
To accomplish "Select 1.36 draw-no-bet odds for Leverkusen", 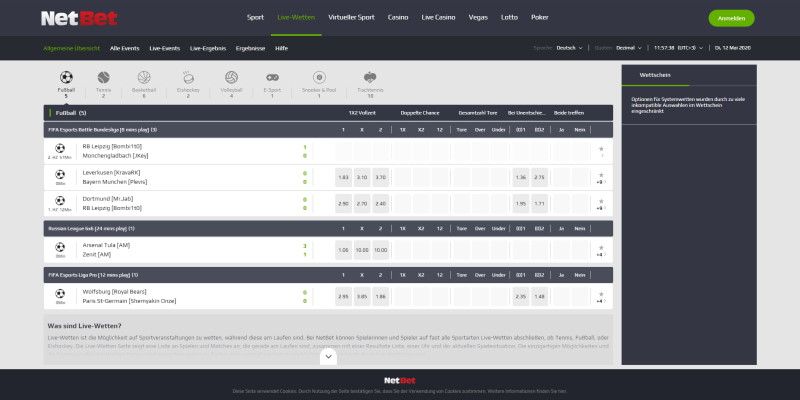I will coord(521,178).
